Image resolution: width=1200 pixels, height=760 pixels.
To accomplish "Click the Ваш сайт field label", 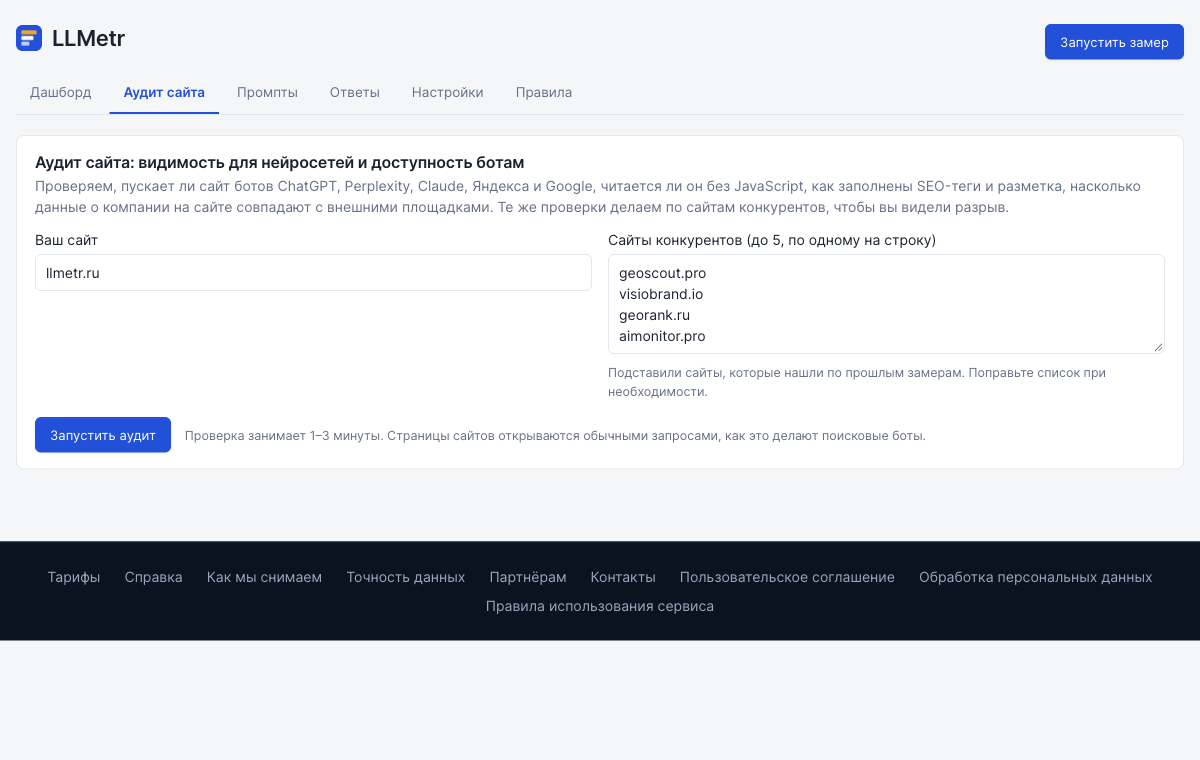I will [67, 240].
